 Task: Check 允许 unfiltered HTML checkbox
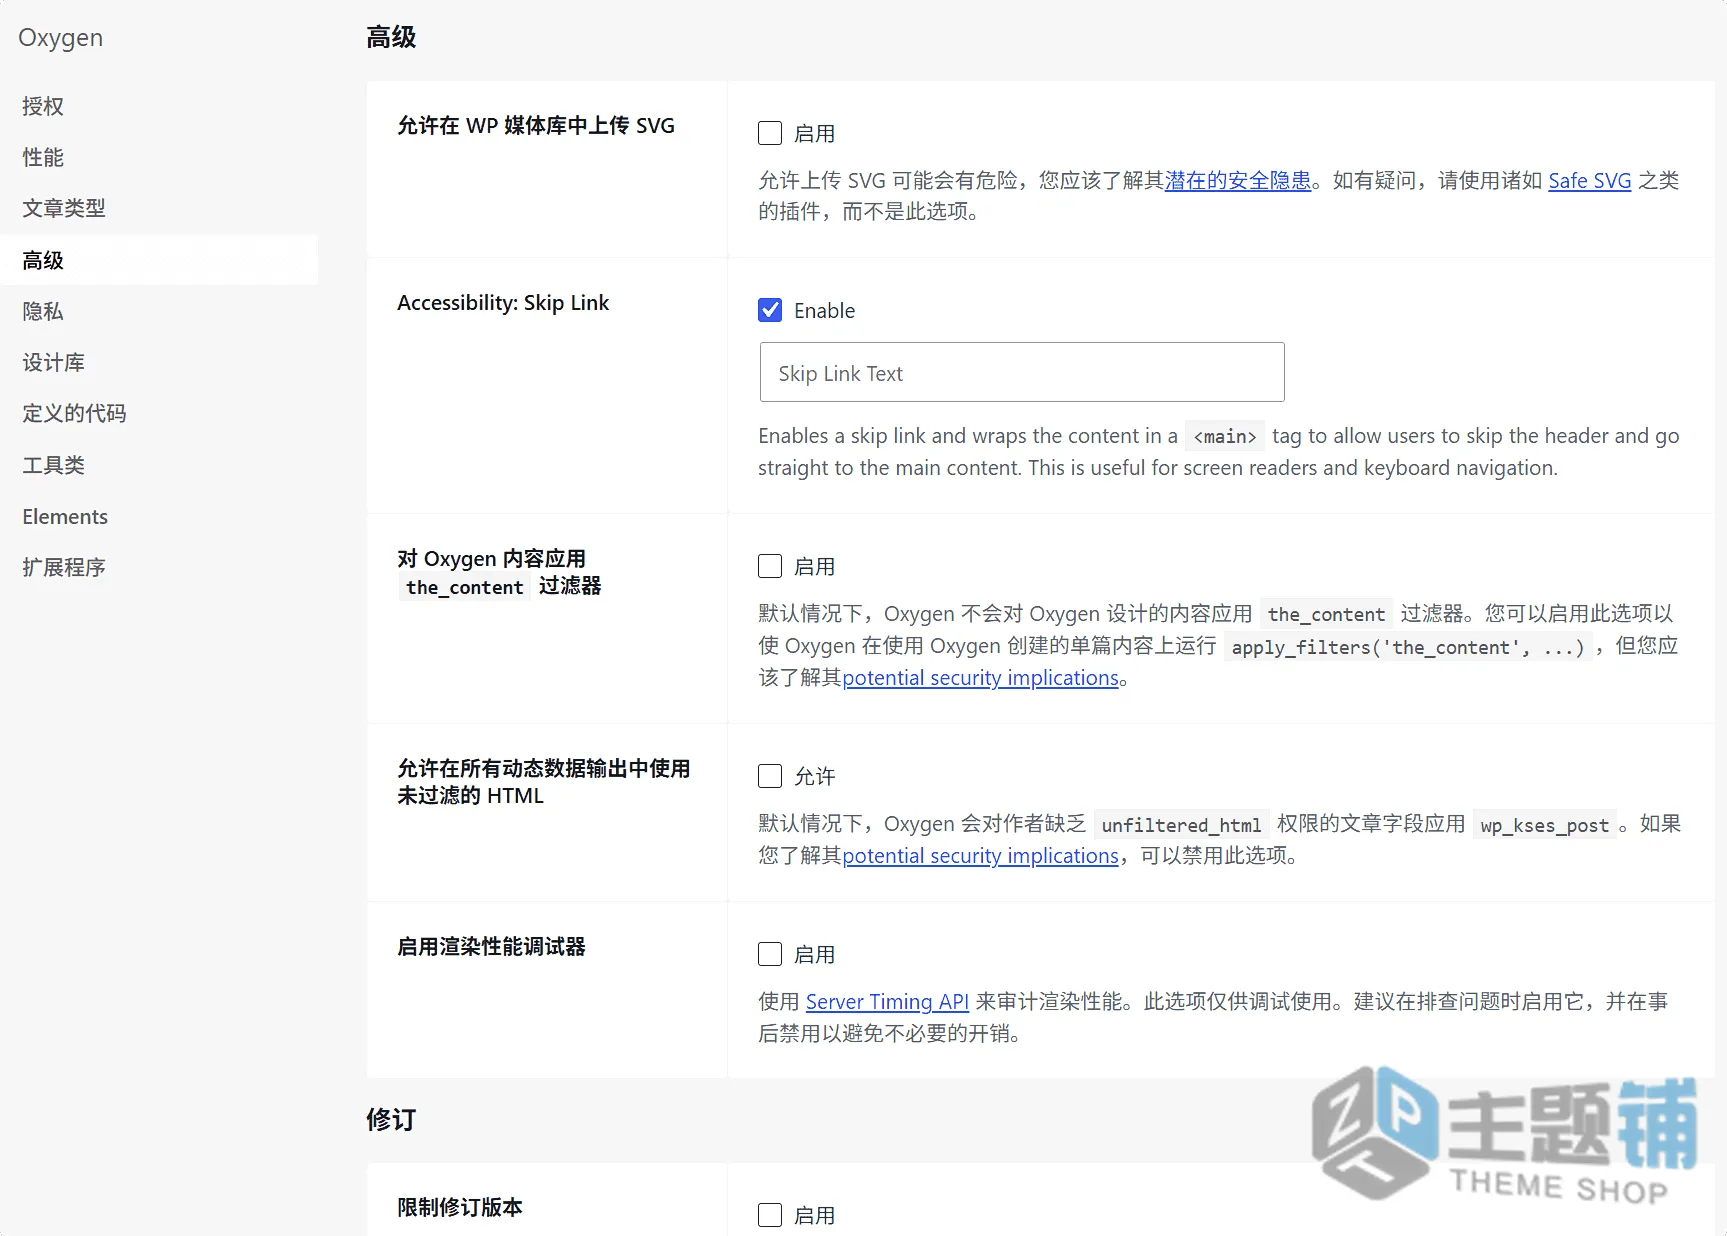click(x=770, y=776)
